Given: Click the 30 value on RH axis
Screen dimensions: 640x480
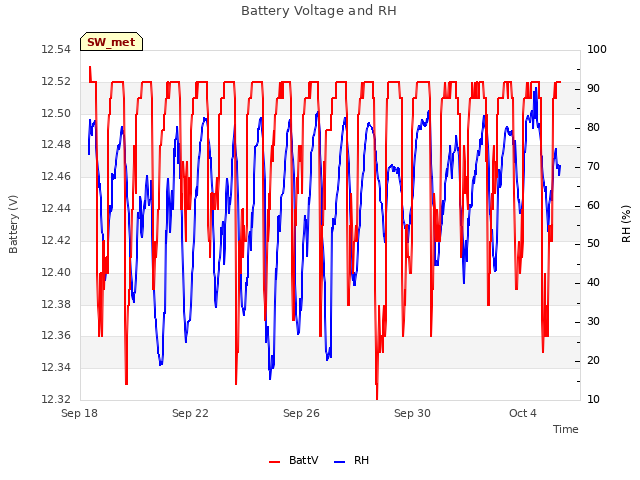Looking at the screenshot, I should (x=593, y=322).
